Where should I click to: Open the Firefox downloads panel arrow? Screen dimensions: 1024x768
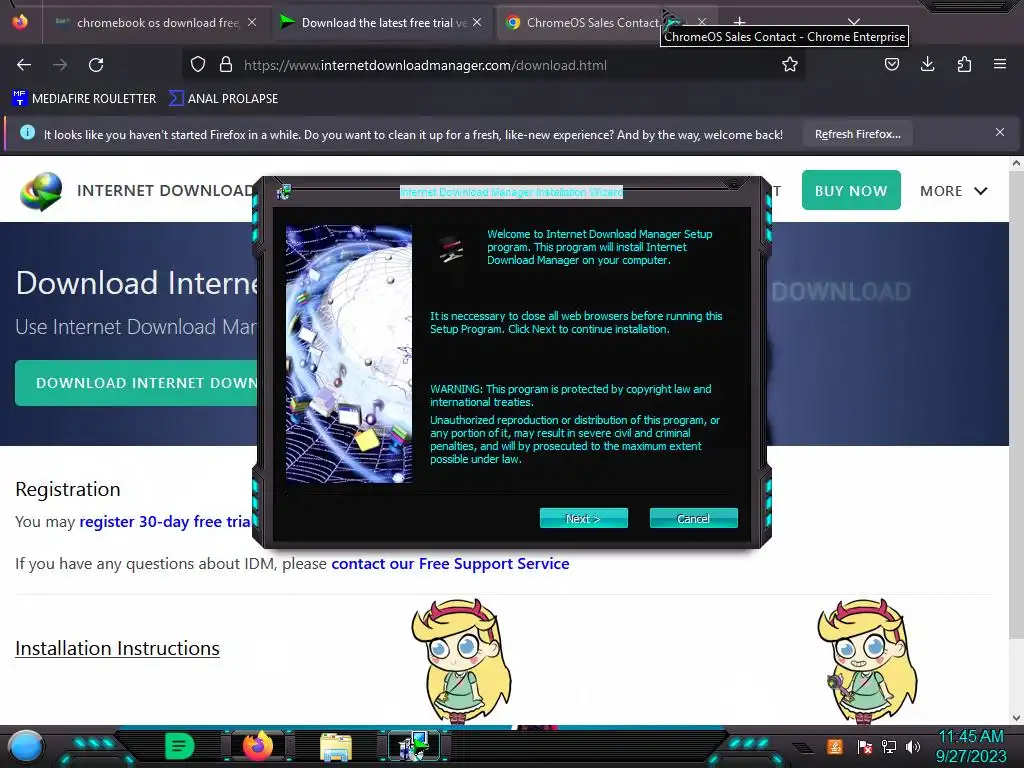tap(927, 64)
